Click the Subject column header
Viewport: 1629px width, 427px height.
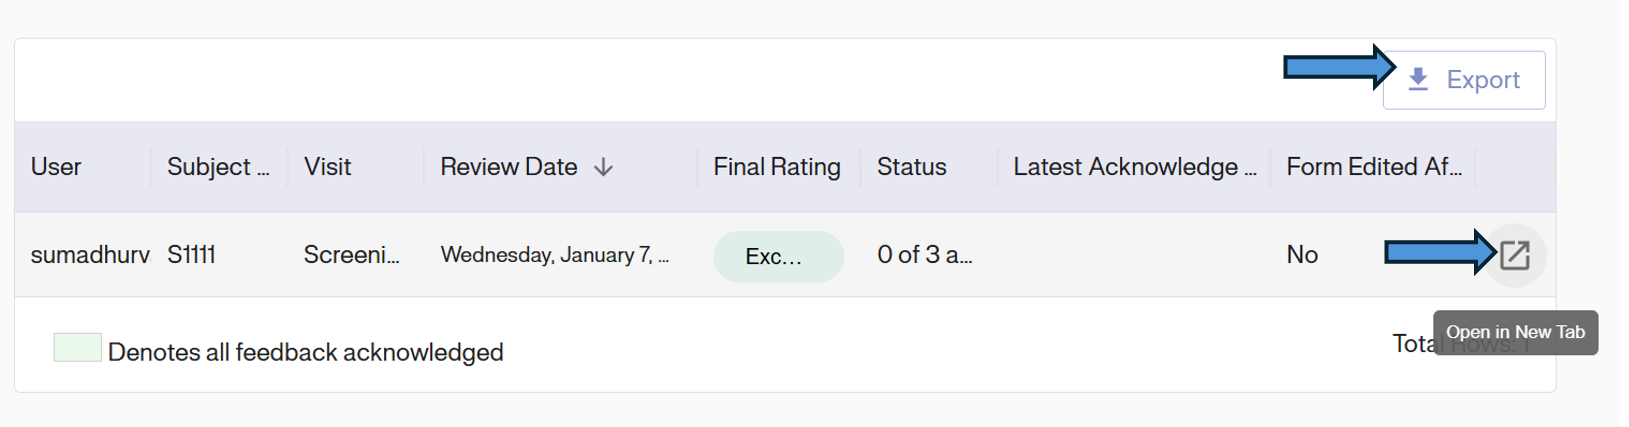click(217, 167)
